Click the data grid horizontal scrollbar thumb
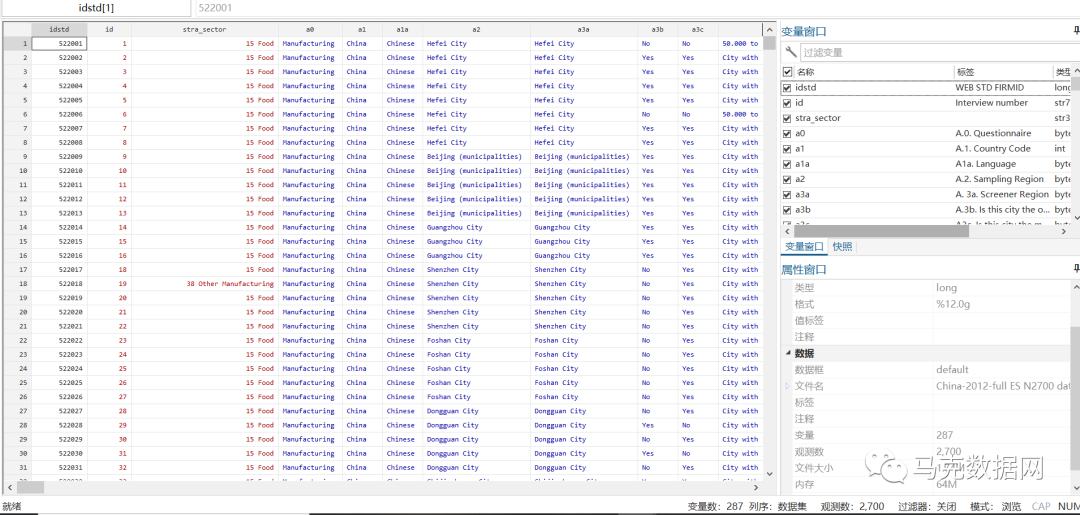 coord(30,486)
